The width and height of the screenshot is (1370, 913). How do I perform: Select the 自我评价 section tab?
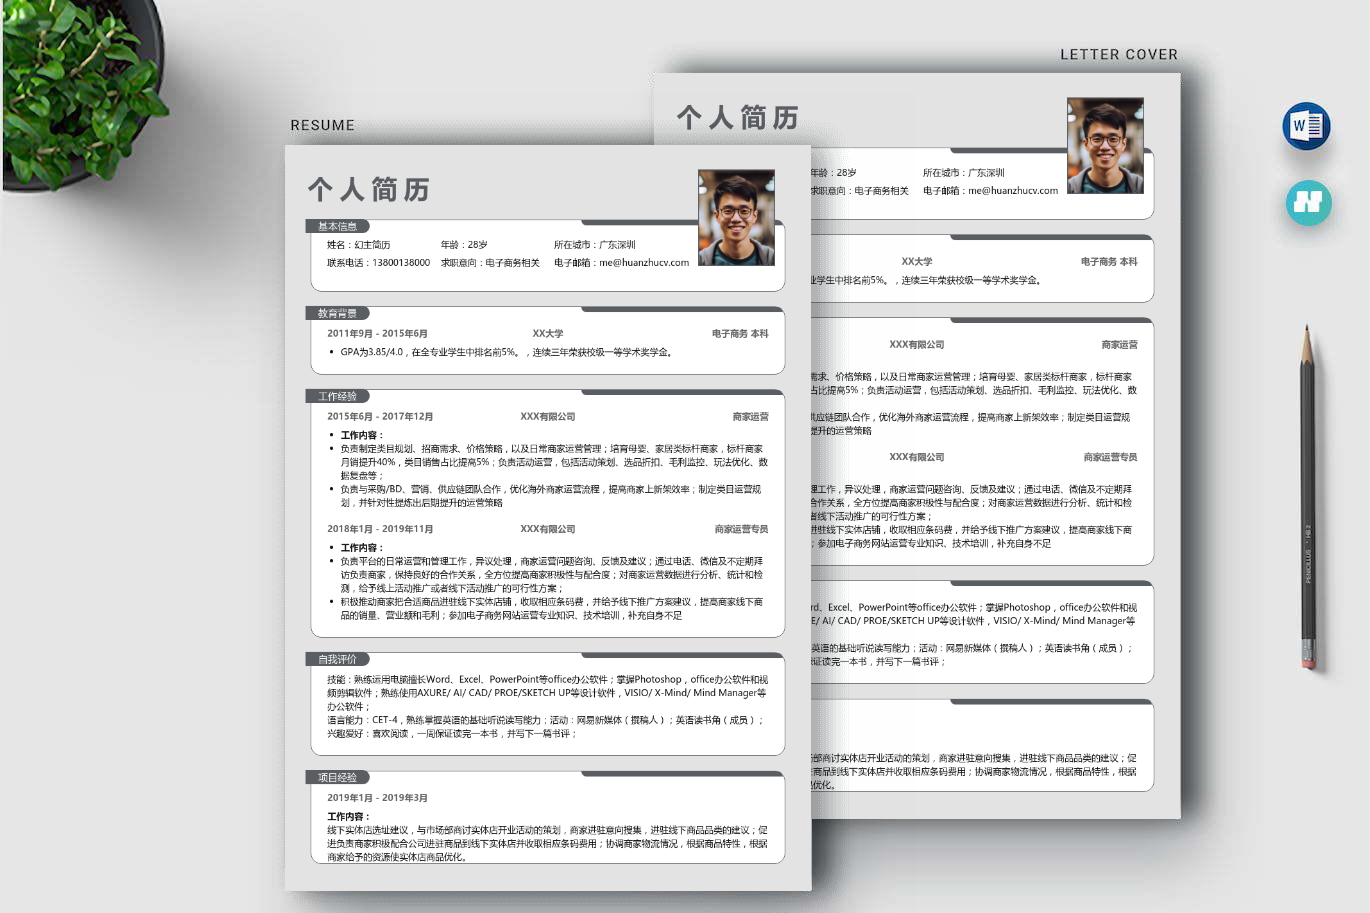[337, 659]
